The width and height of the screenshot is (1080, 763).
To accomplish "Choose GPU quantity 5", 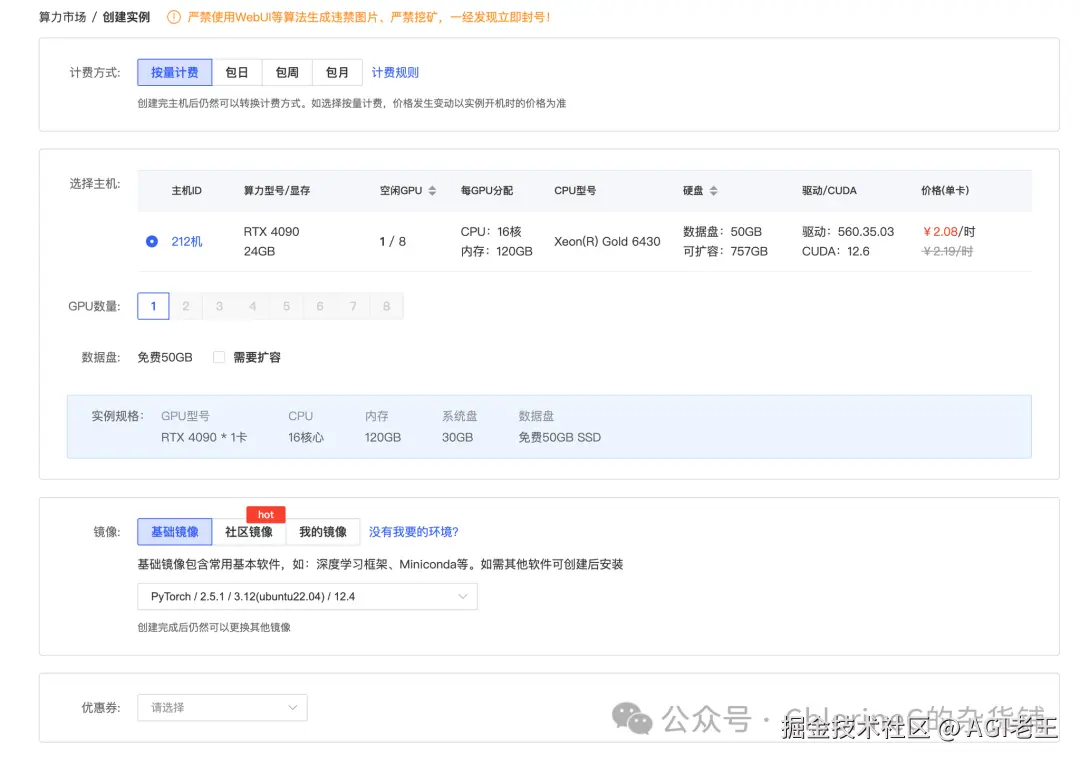I will (287, 306).
